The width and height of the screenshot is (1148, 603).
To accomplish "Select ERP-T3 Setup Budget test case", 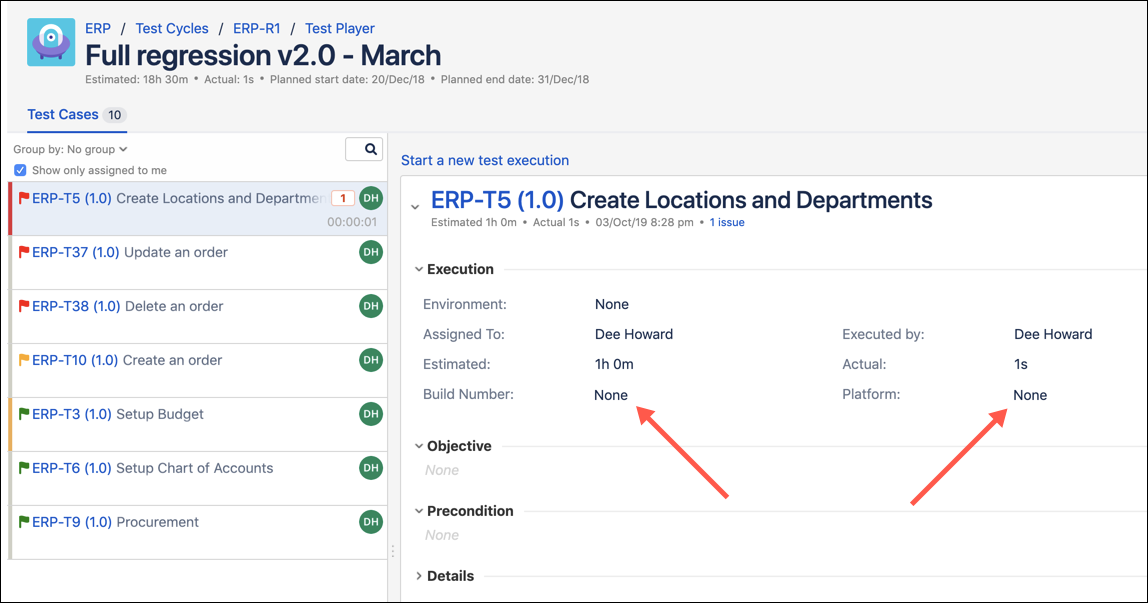I will (x=160, y=414).
